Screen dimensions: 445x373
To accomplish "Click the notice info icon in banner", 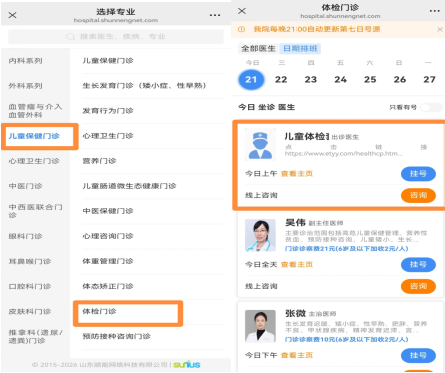I will click(242, 29).
